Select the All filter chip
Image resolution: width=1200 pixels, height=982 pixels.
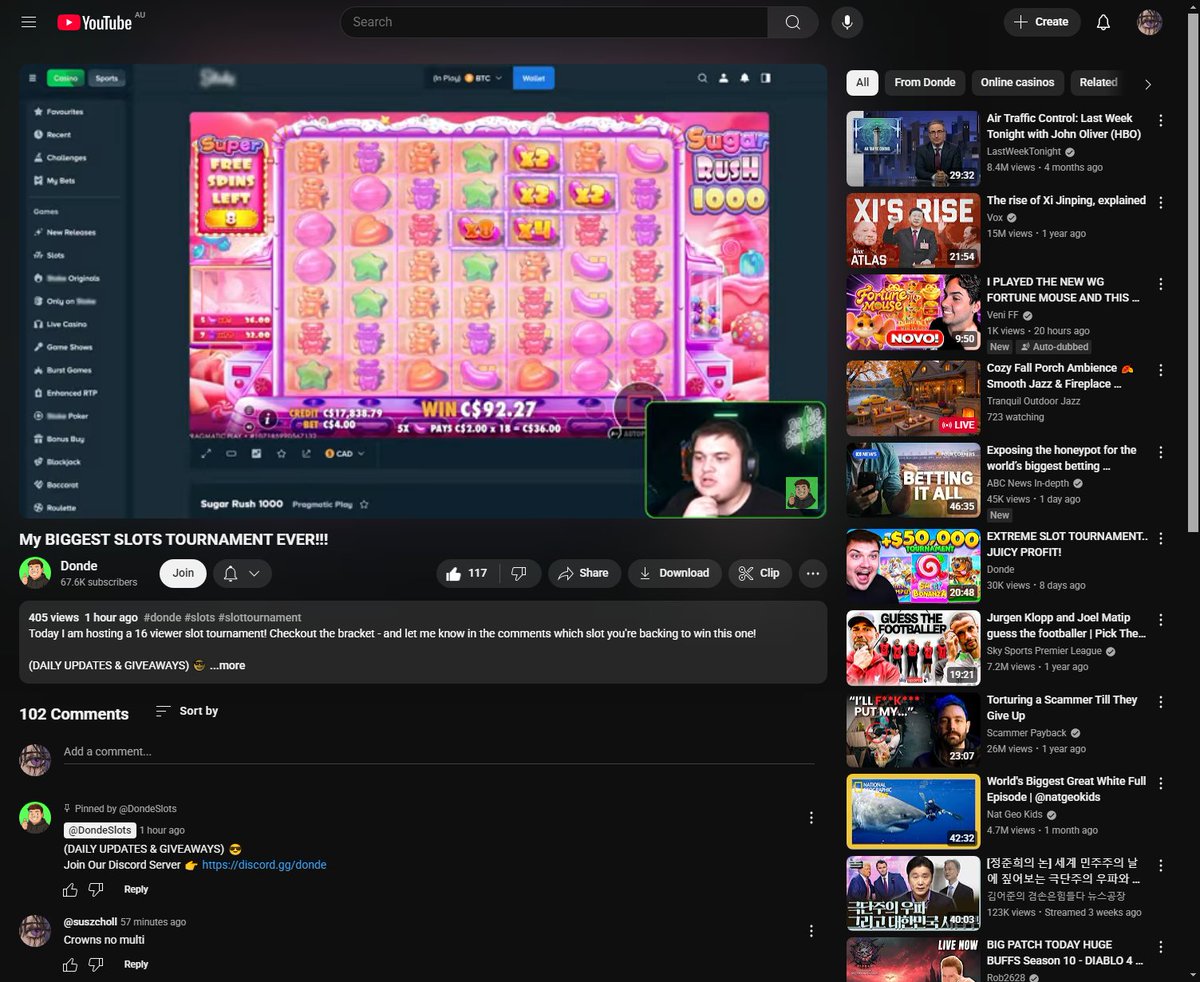coord(862,83)
